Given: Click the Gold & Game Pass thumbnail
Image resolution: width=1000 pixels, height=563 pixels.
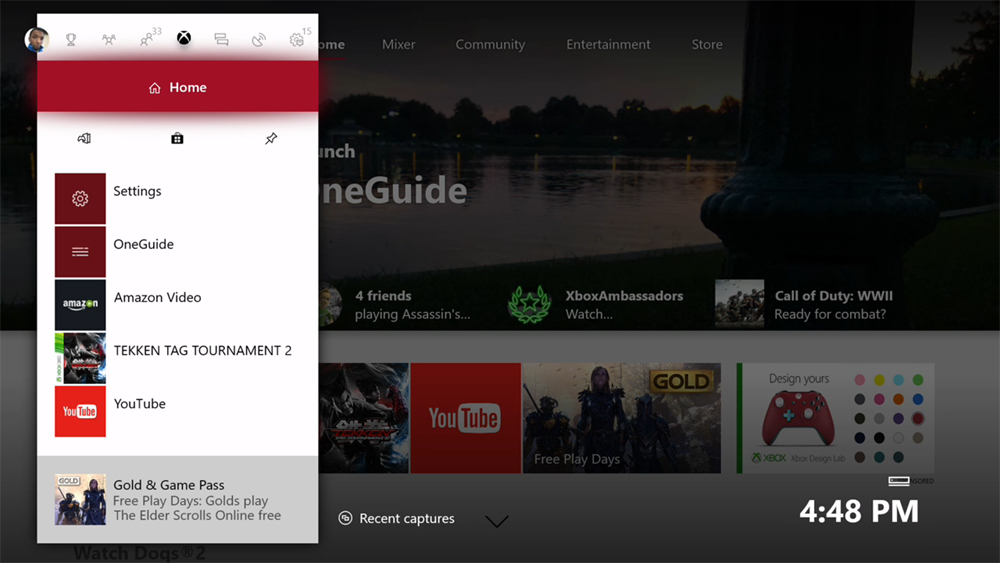Looking at the screenshot, I should pyautogui.click(x=80, y=499).
